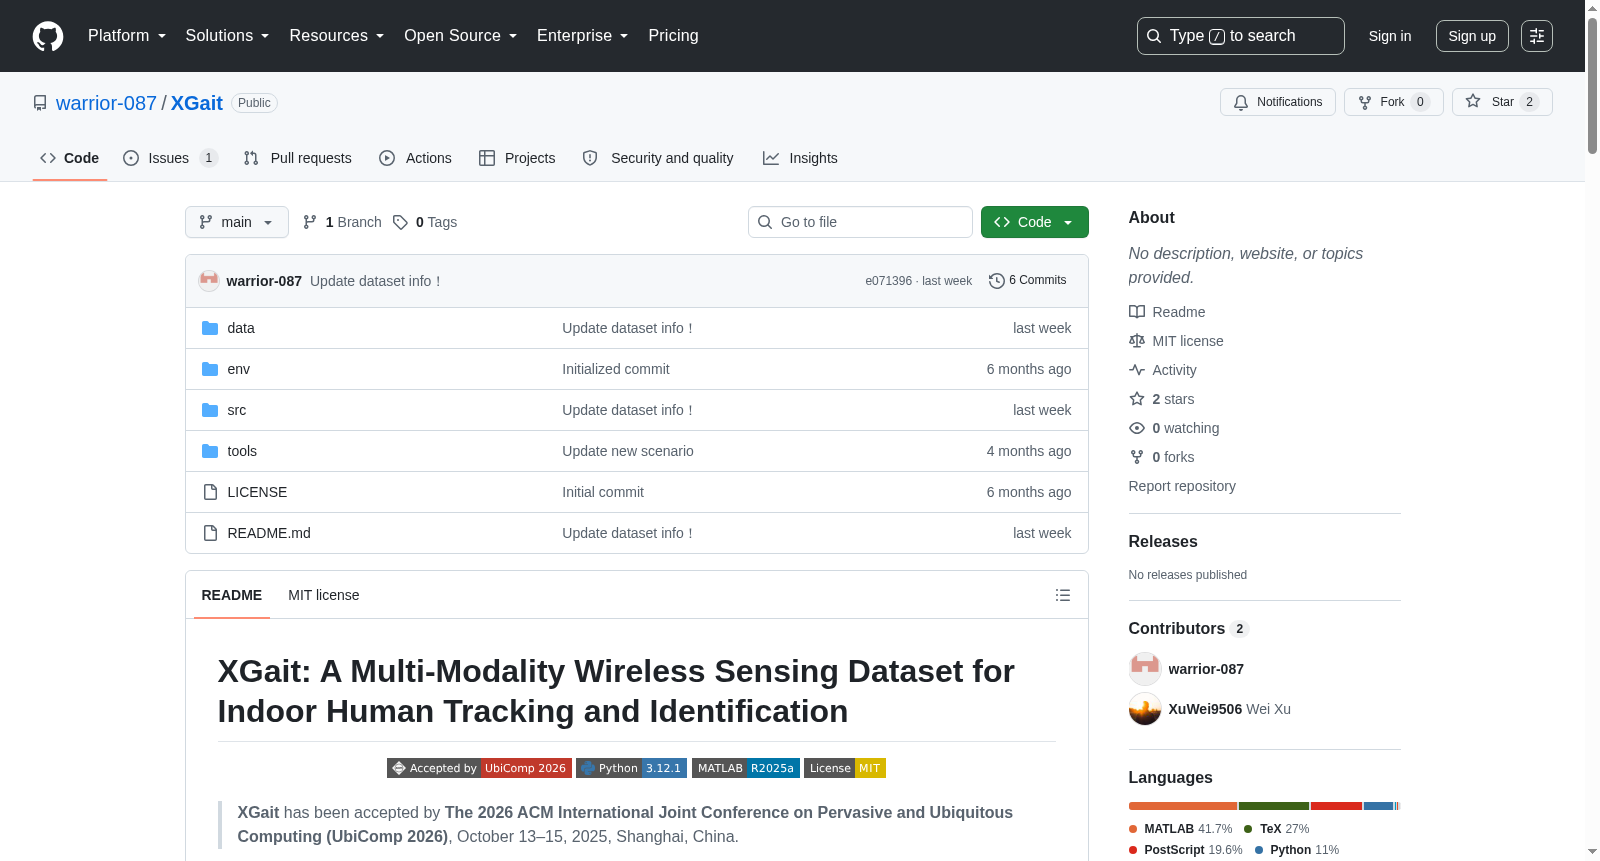
Task: Click the commit history clock icon
Action: pos(996,281)
